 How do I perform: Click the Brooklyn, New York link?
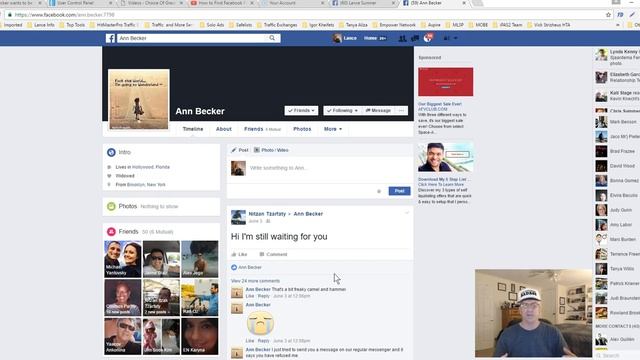tap(146, 185)
